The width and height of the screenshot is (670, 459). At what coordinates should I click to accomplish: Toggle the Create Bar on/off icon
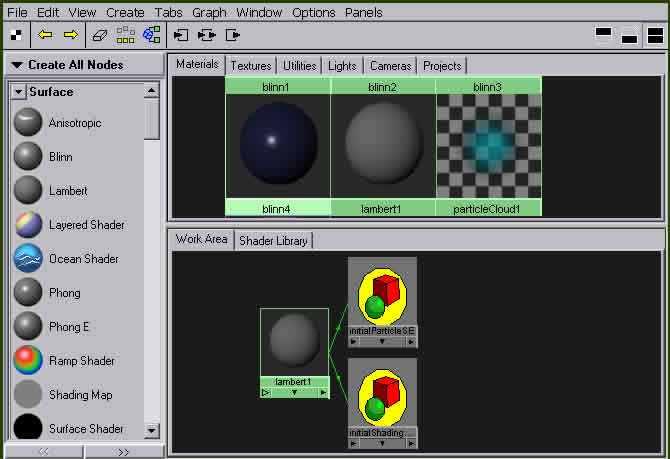(15, 35)
